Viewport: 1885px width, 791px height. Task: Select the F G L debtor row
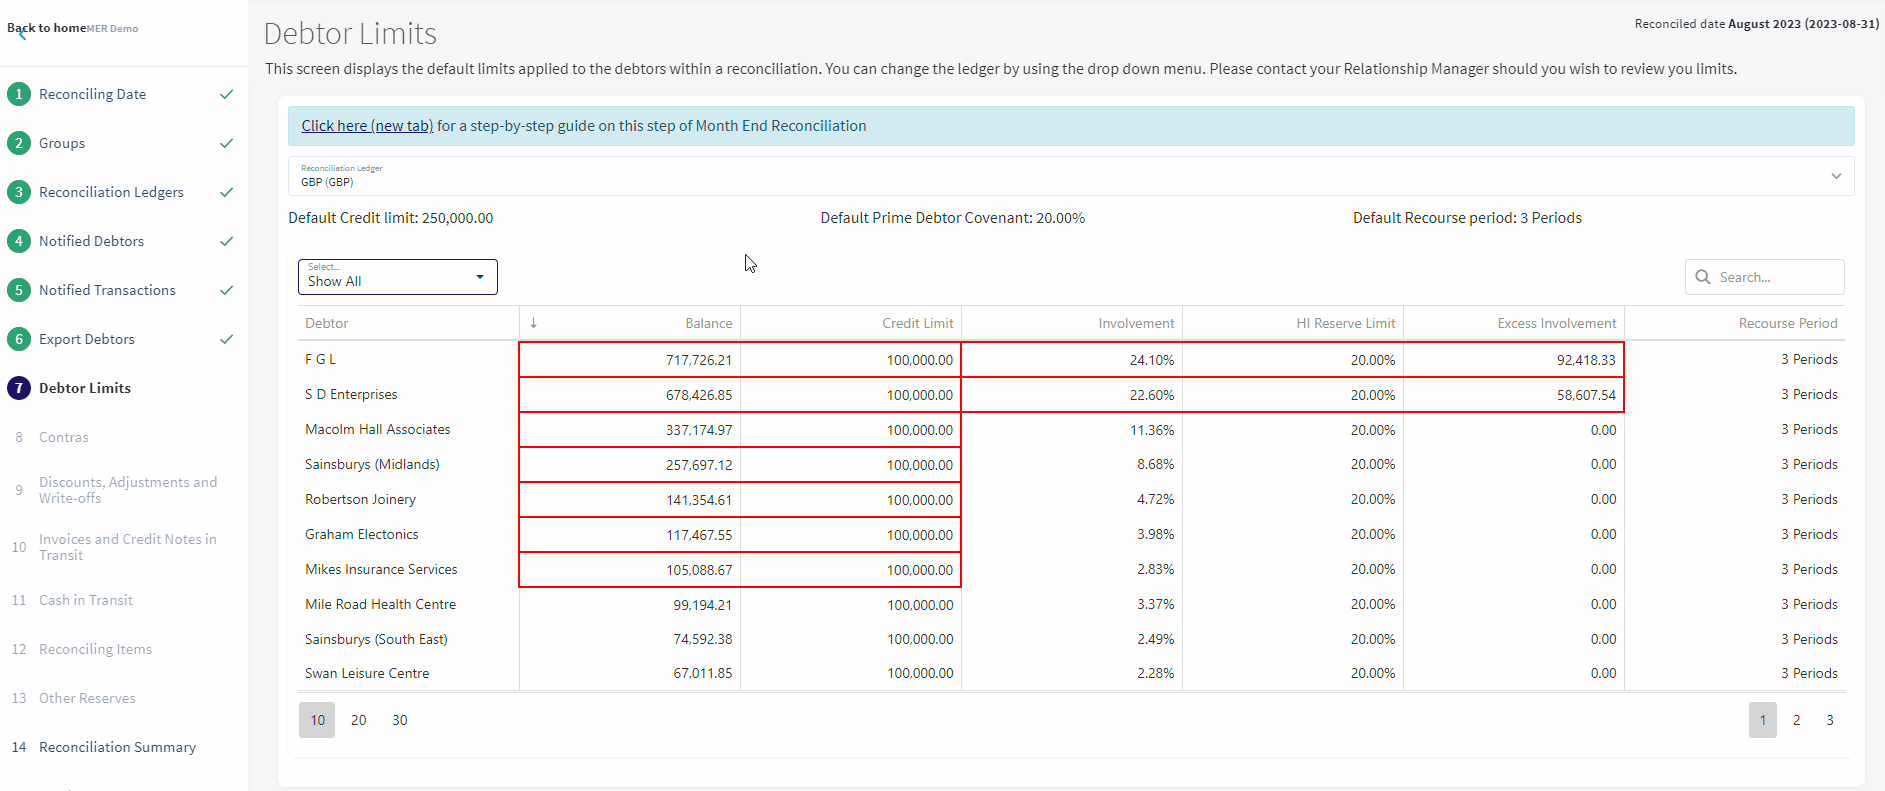pyautogui.click(x=1071, y=359)
